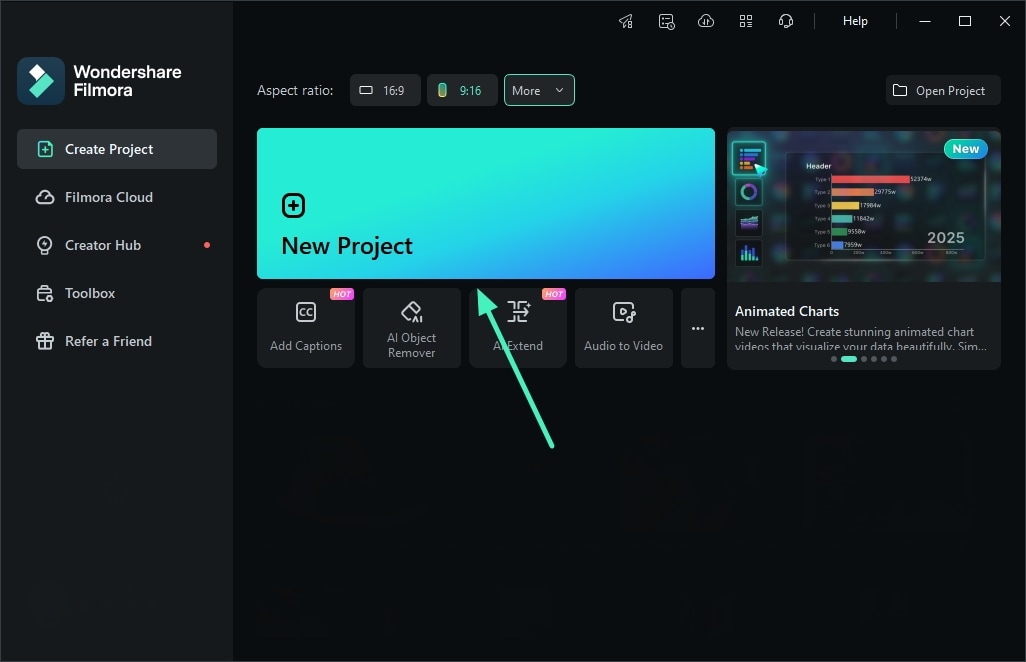The image size is (1026, 662).
Task: Click the render queue list icon
Action: tap(666, 20)
